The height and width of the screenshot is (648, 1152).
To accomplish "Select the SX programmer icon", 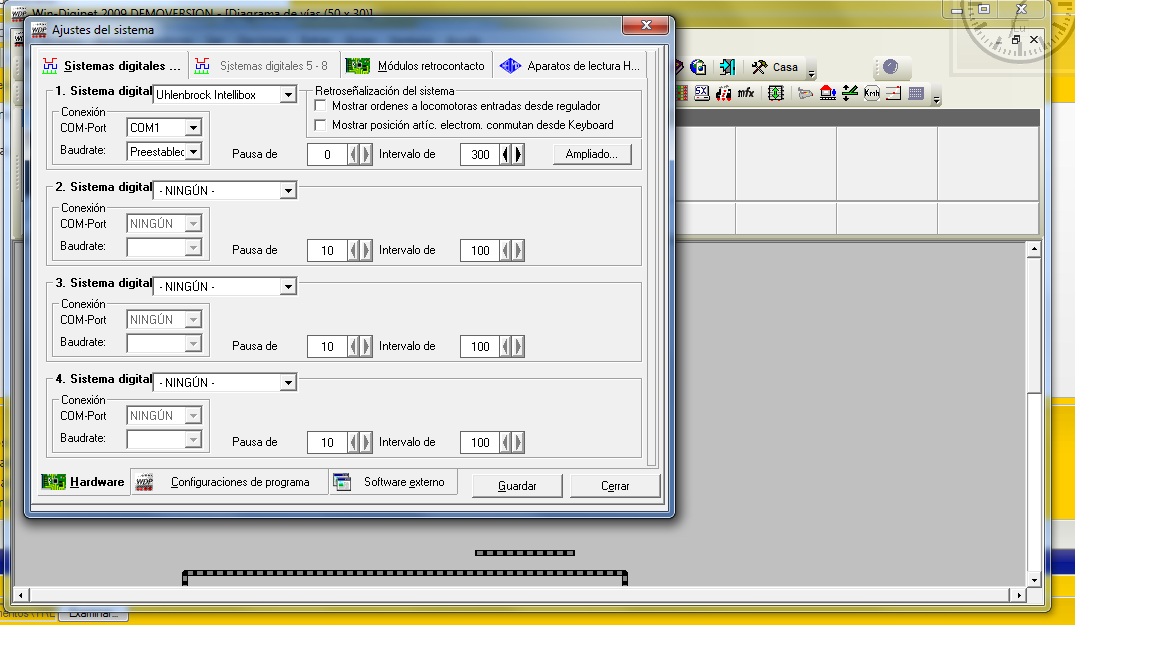I will click(702, 93).
